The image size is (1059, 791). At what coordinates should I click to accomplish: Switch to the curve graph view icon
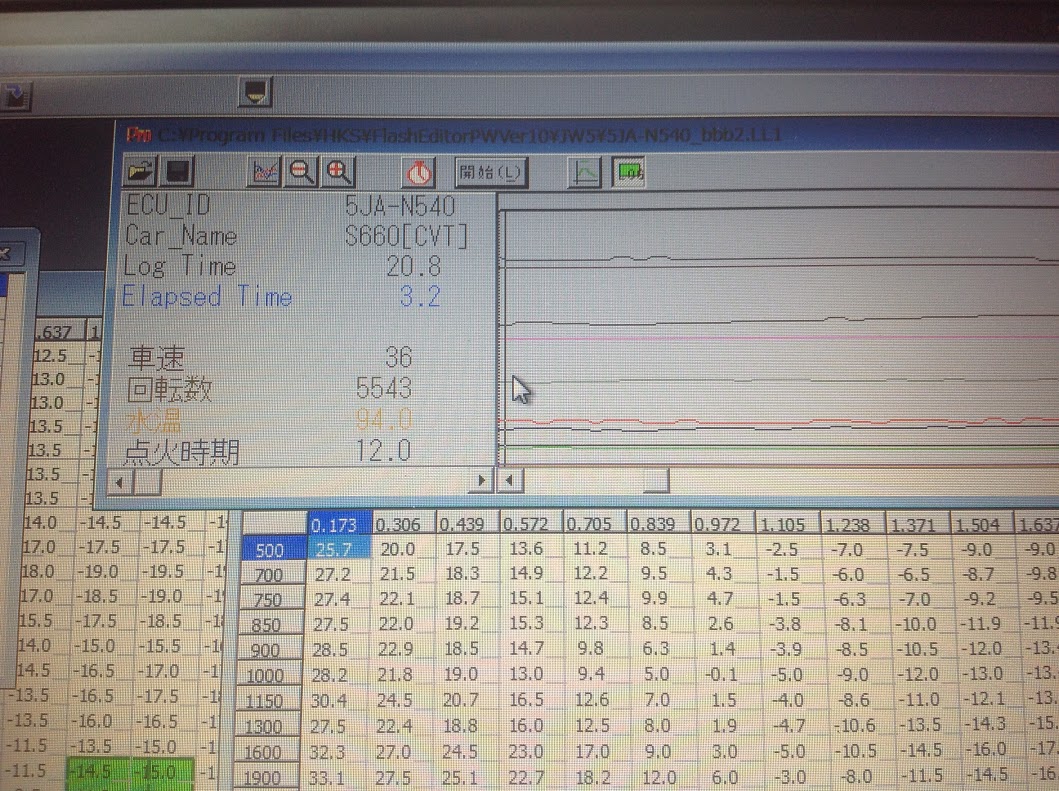coord(584,172)
